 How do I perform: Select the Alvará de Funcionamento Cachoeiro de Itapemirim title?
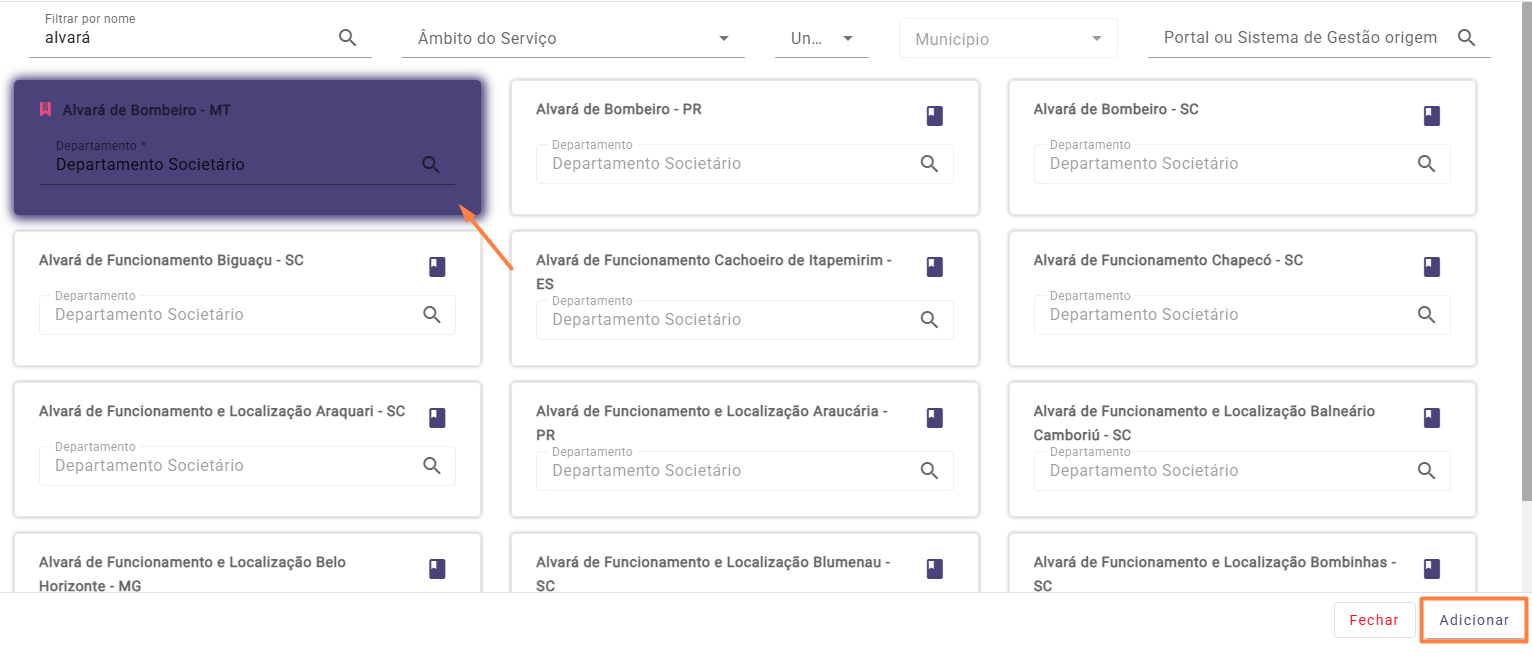(x=714, y=272)
